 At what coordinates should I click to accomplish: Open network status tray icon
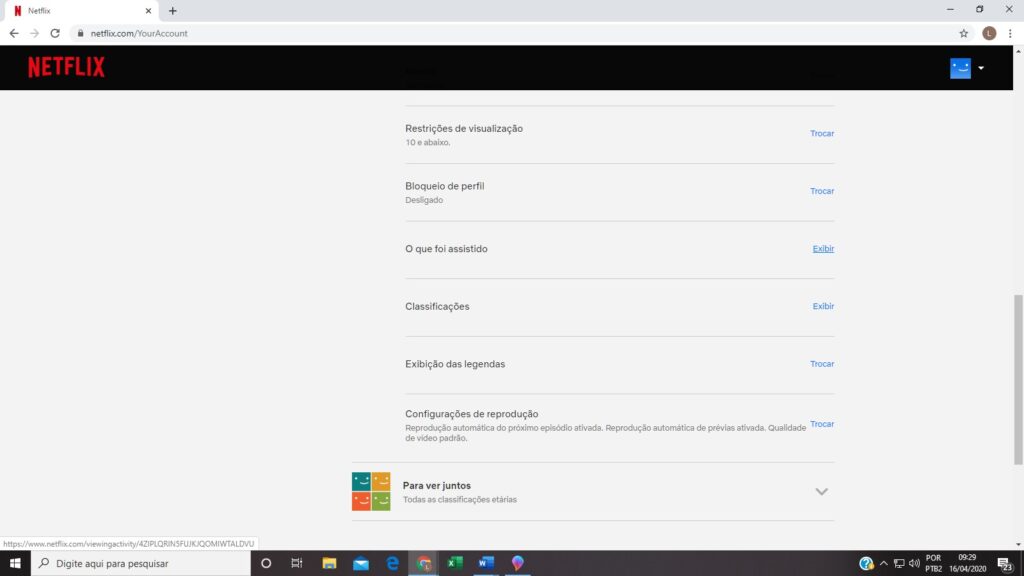(x=899, y=563)
